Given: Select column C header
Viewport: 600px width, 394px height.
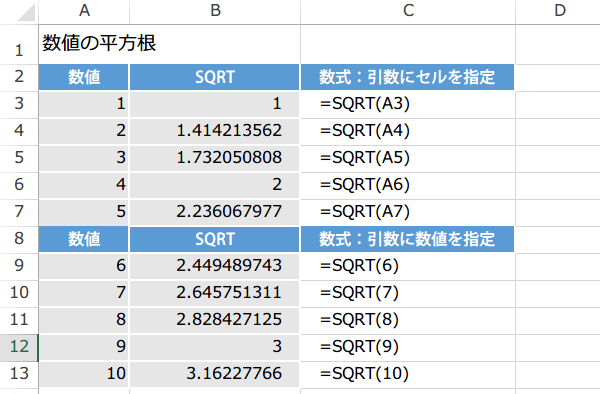Looking at the screenshot, I should (408, 11).
